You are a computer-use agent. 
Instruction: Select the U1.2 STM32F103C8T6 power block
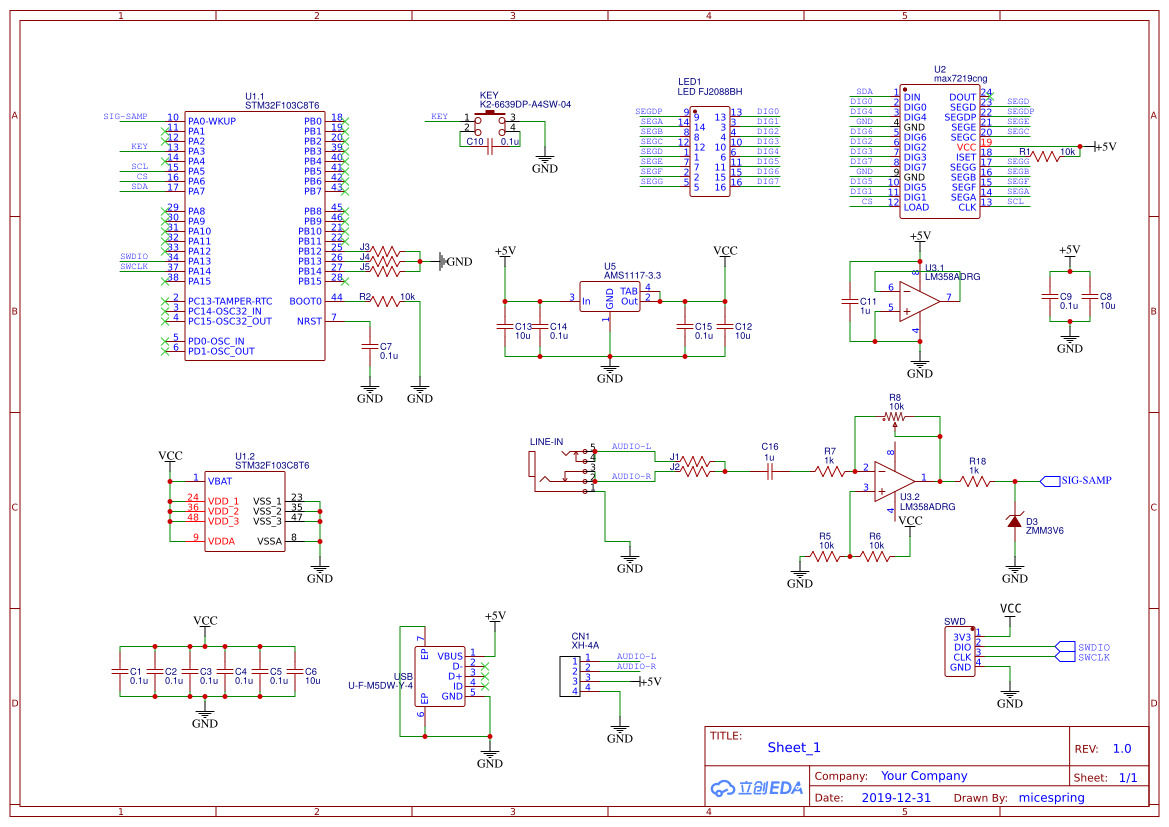[x=245, y=511]
